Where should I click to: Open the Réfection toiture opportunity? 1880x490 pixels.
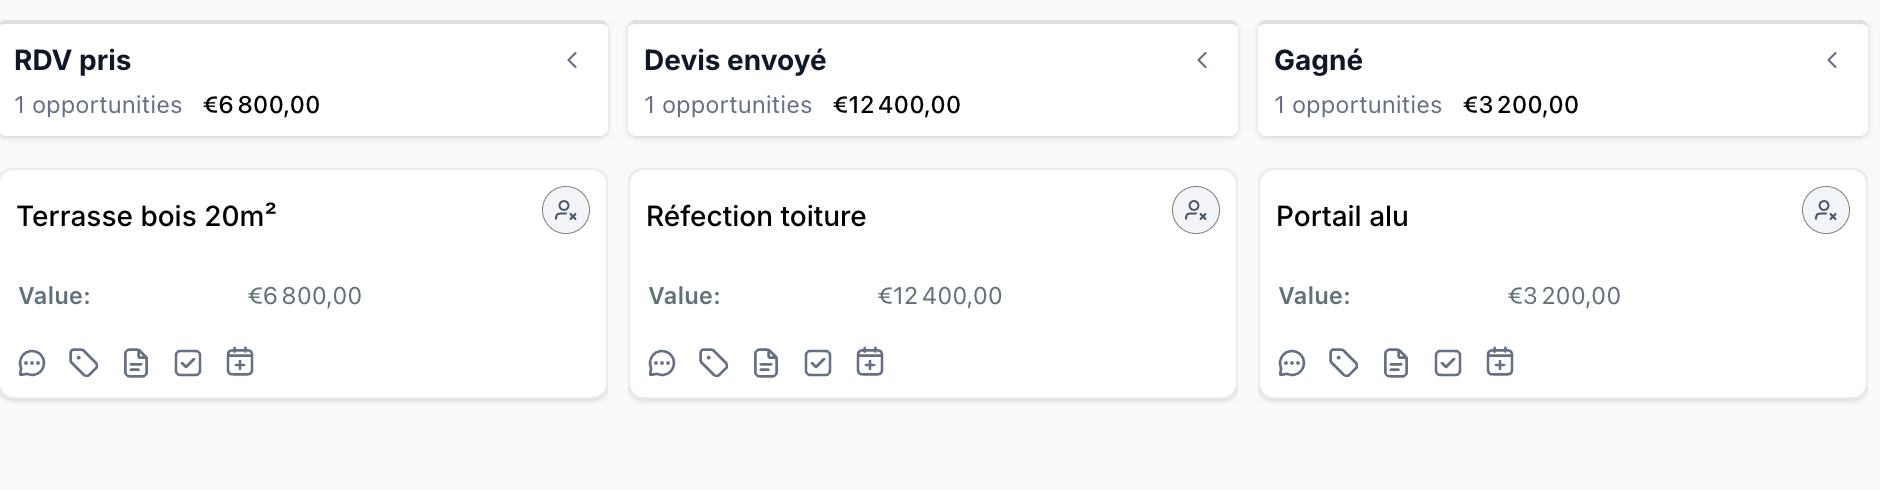click(x=756, y=216)
